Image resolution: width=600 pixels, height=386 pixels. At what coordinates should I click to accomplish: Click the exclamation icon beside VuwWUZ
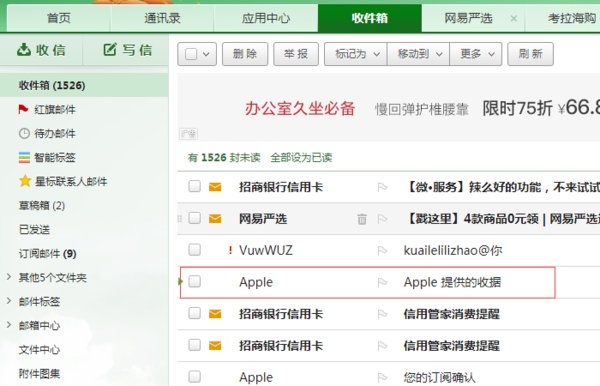[x=230, y=250]
